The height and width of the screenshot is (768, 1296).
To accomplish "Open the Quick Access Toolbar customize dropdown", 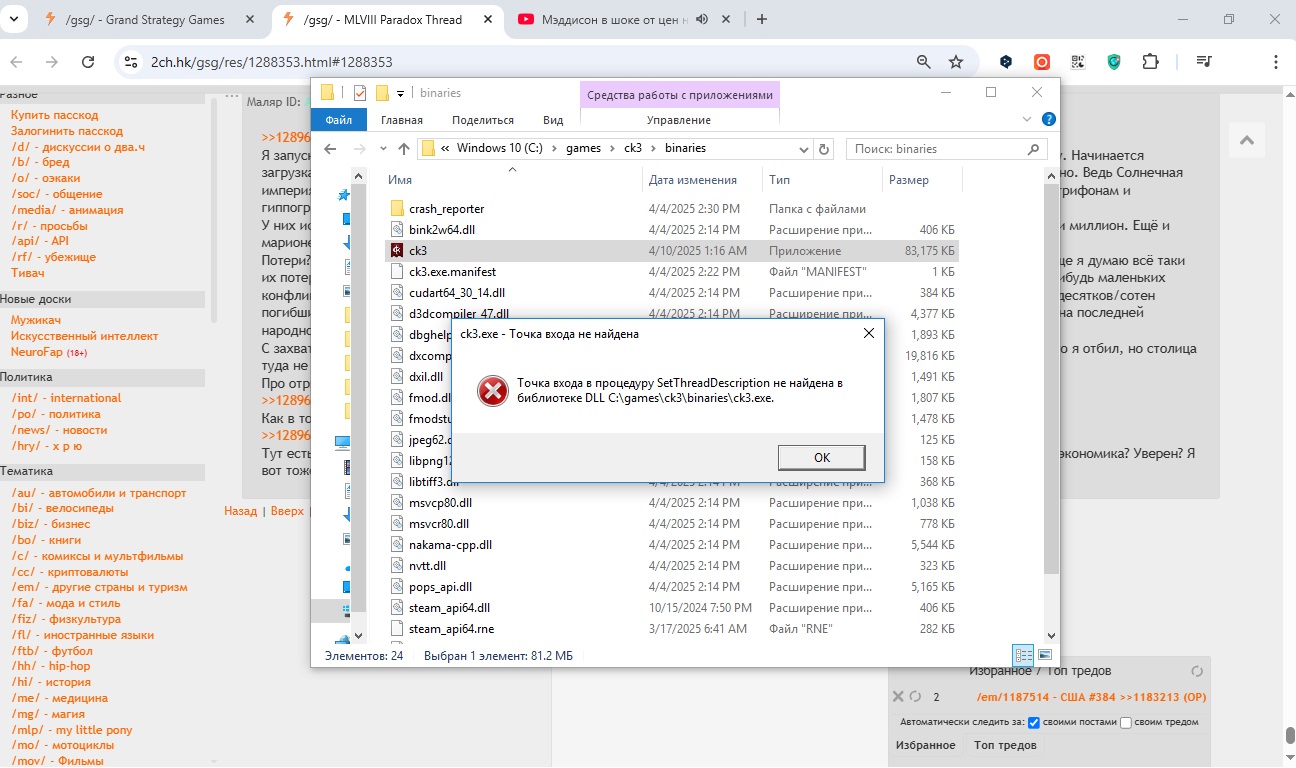I will coord(400,93).
